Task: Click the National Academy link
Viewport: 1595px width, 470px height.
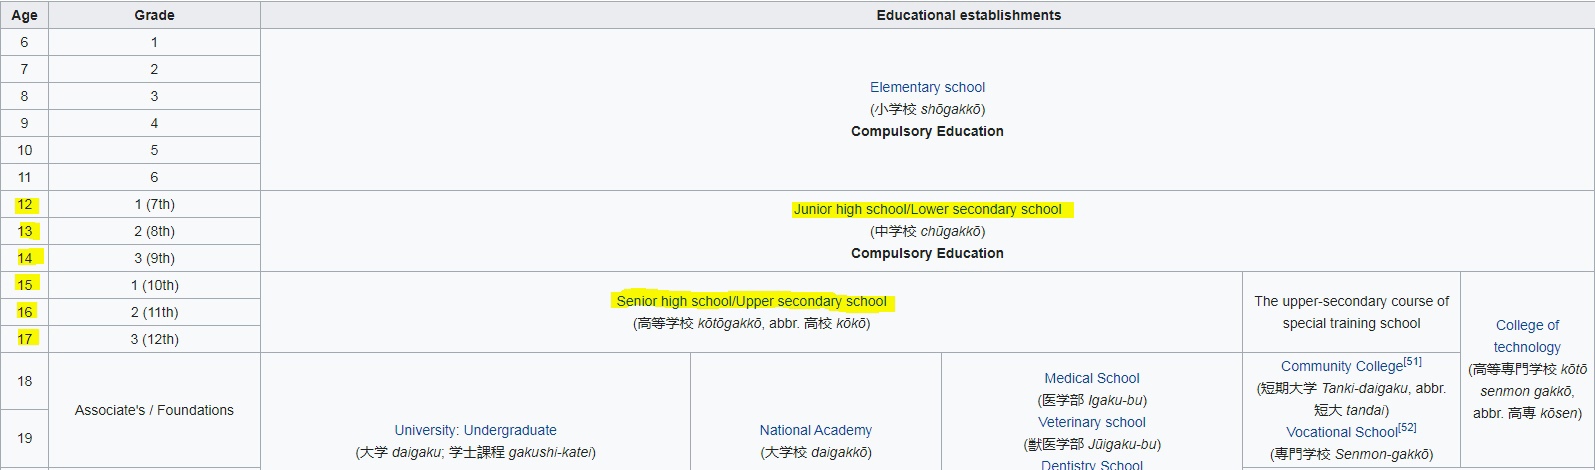Action: pos(815,430)
